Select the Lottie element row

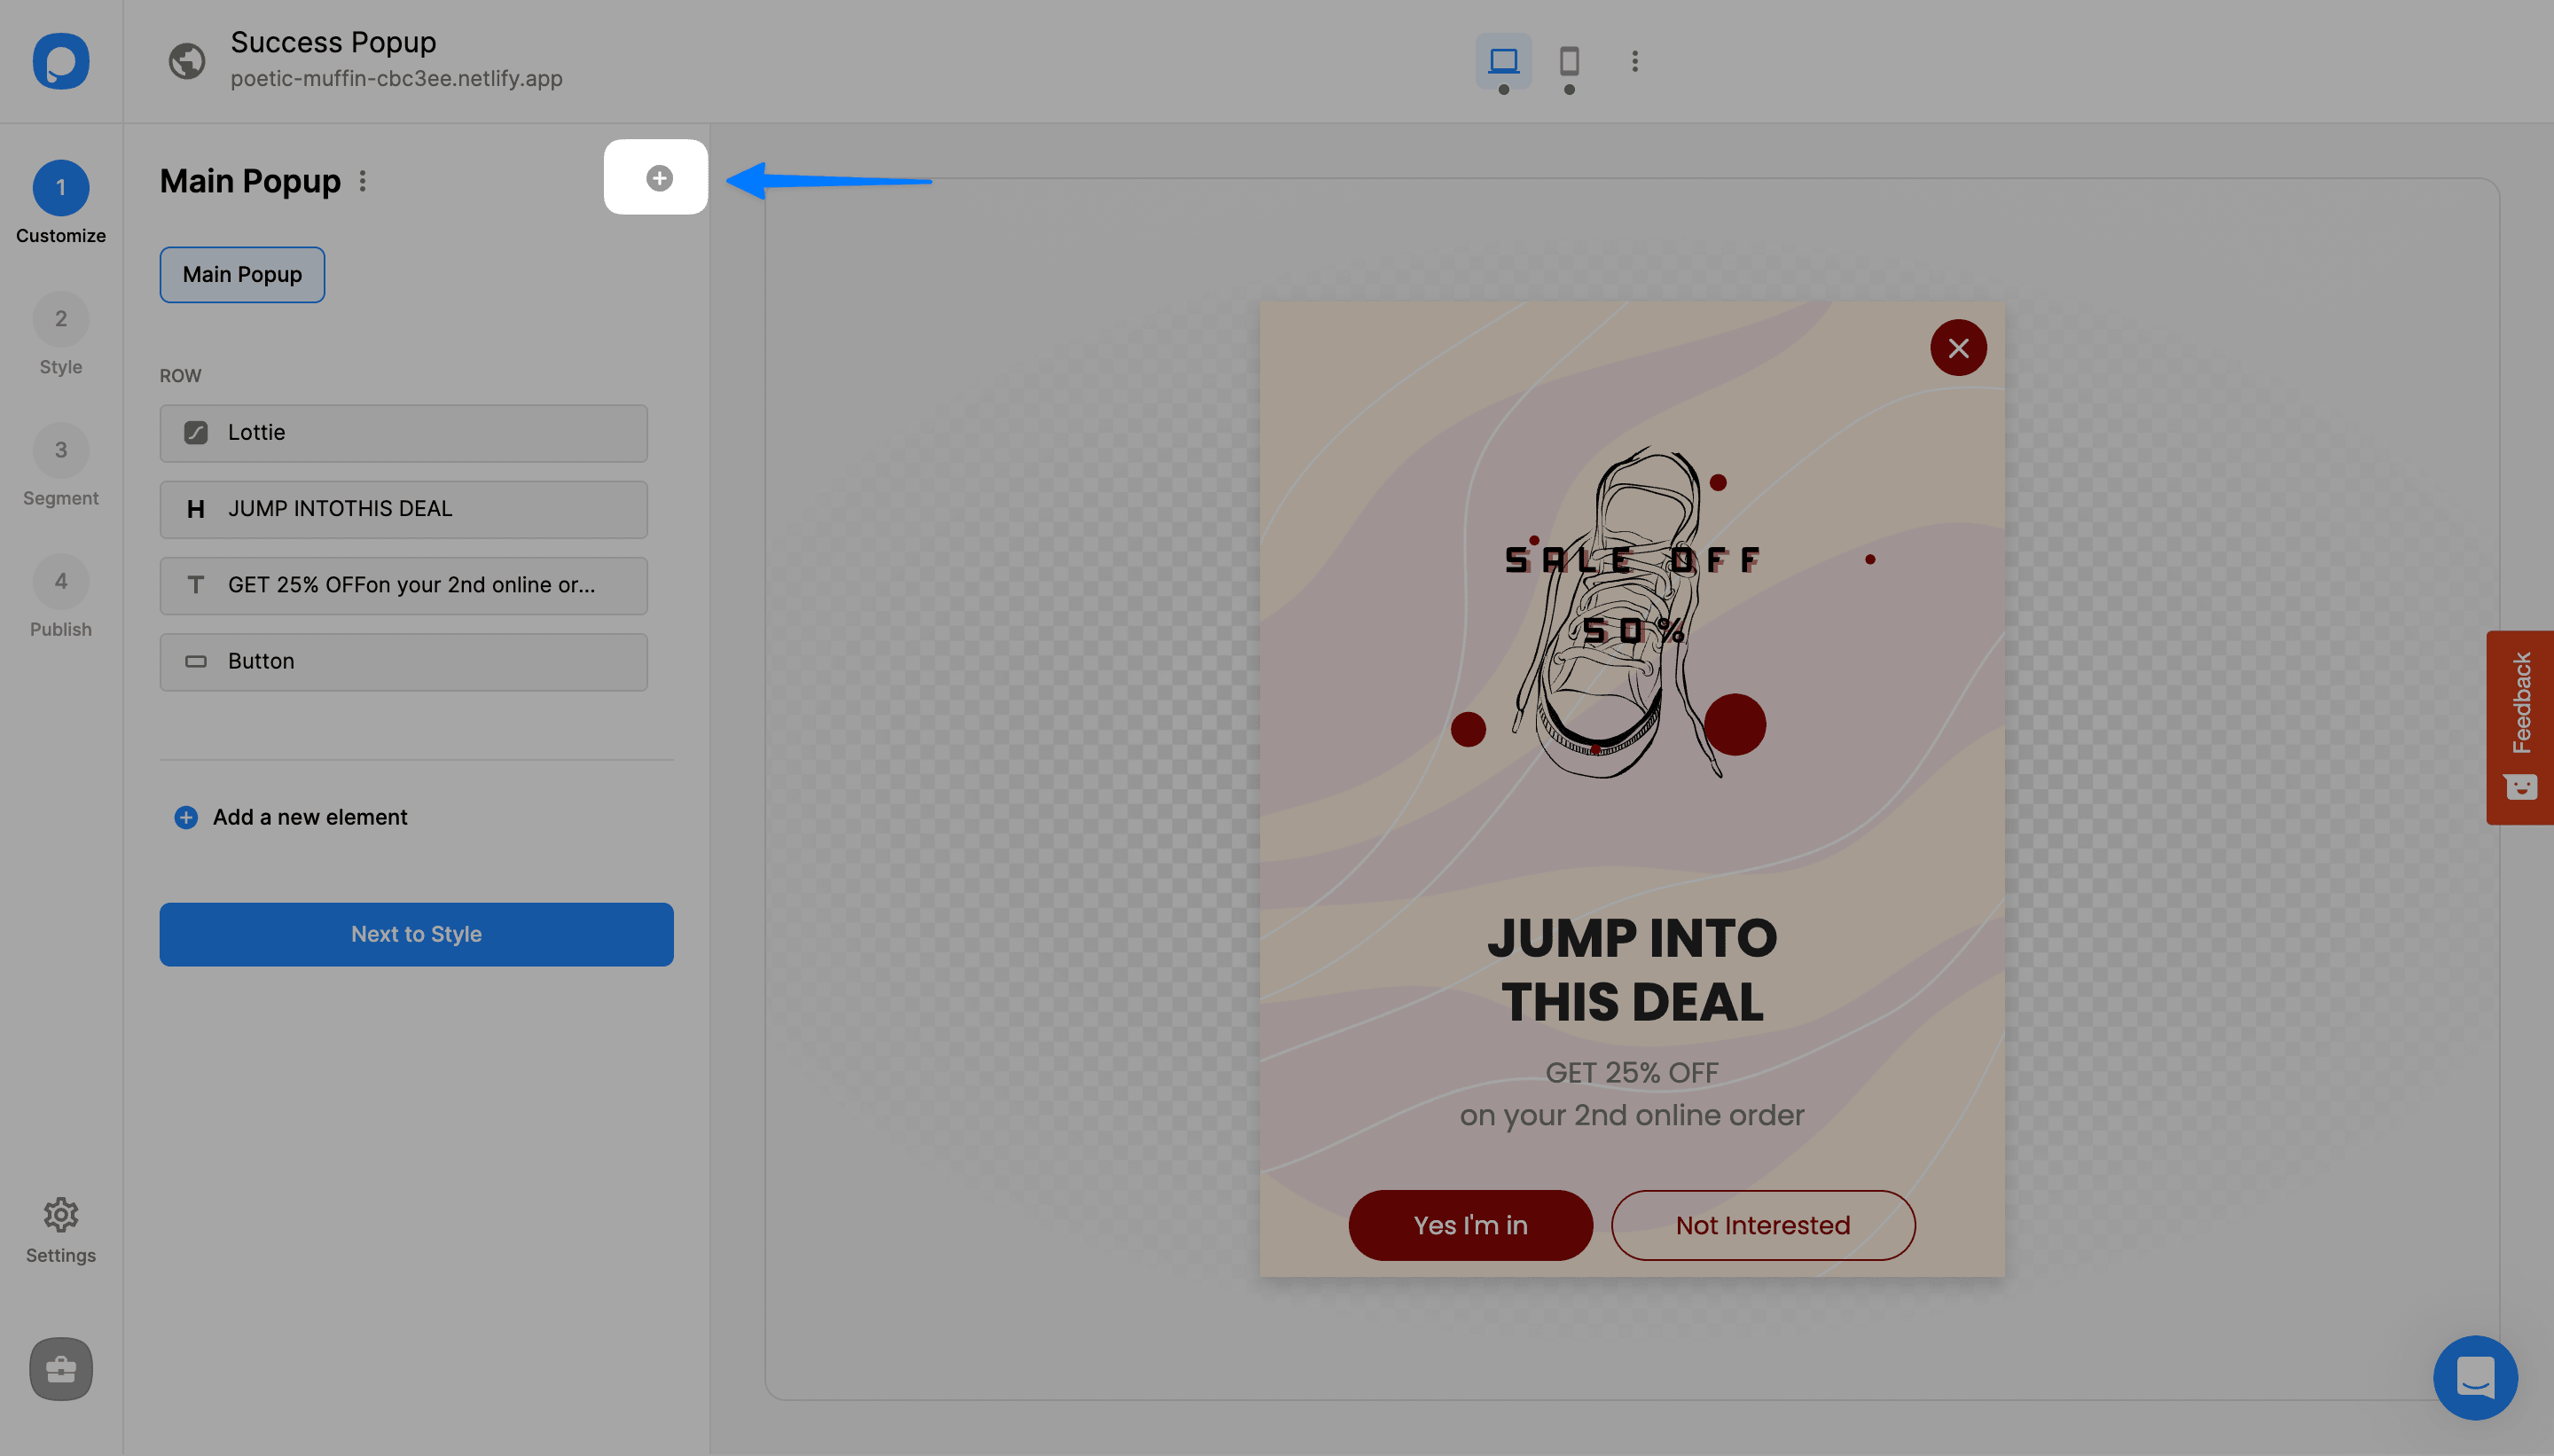(x=403, y=433)
